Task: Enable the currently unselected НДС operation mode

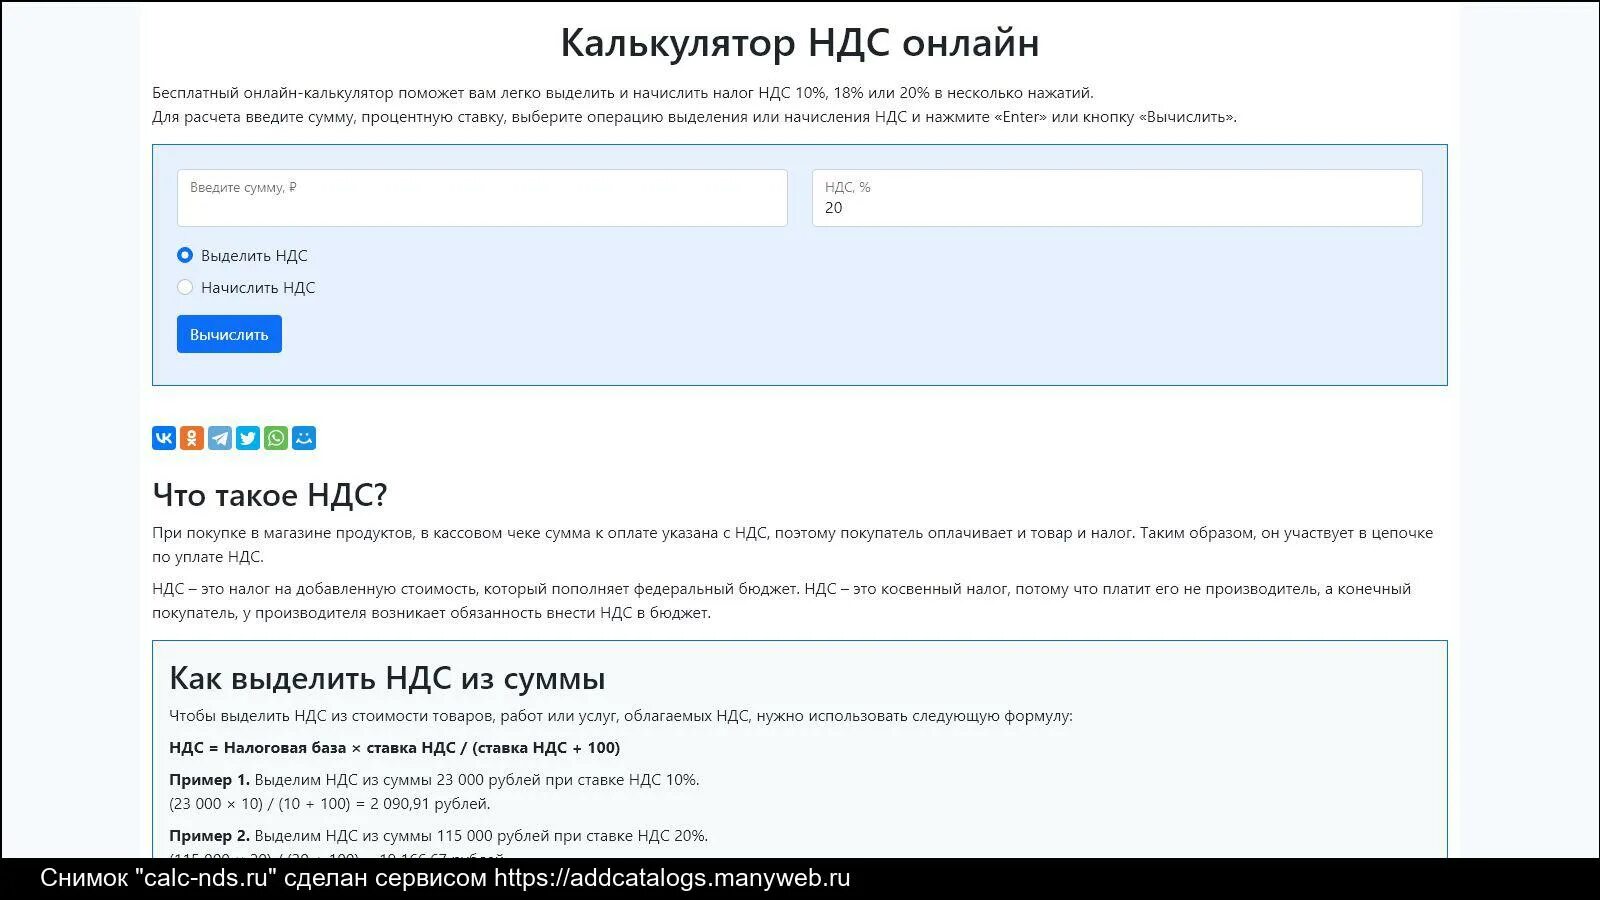Action: [x=185, y=287]
